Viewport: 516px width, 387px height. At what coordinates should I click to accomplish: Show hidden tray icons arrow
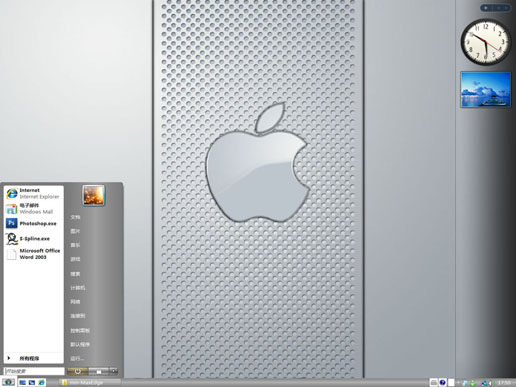point(458,383)
